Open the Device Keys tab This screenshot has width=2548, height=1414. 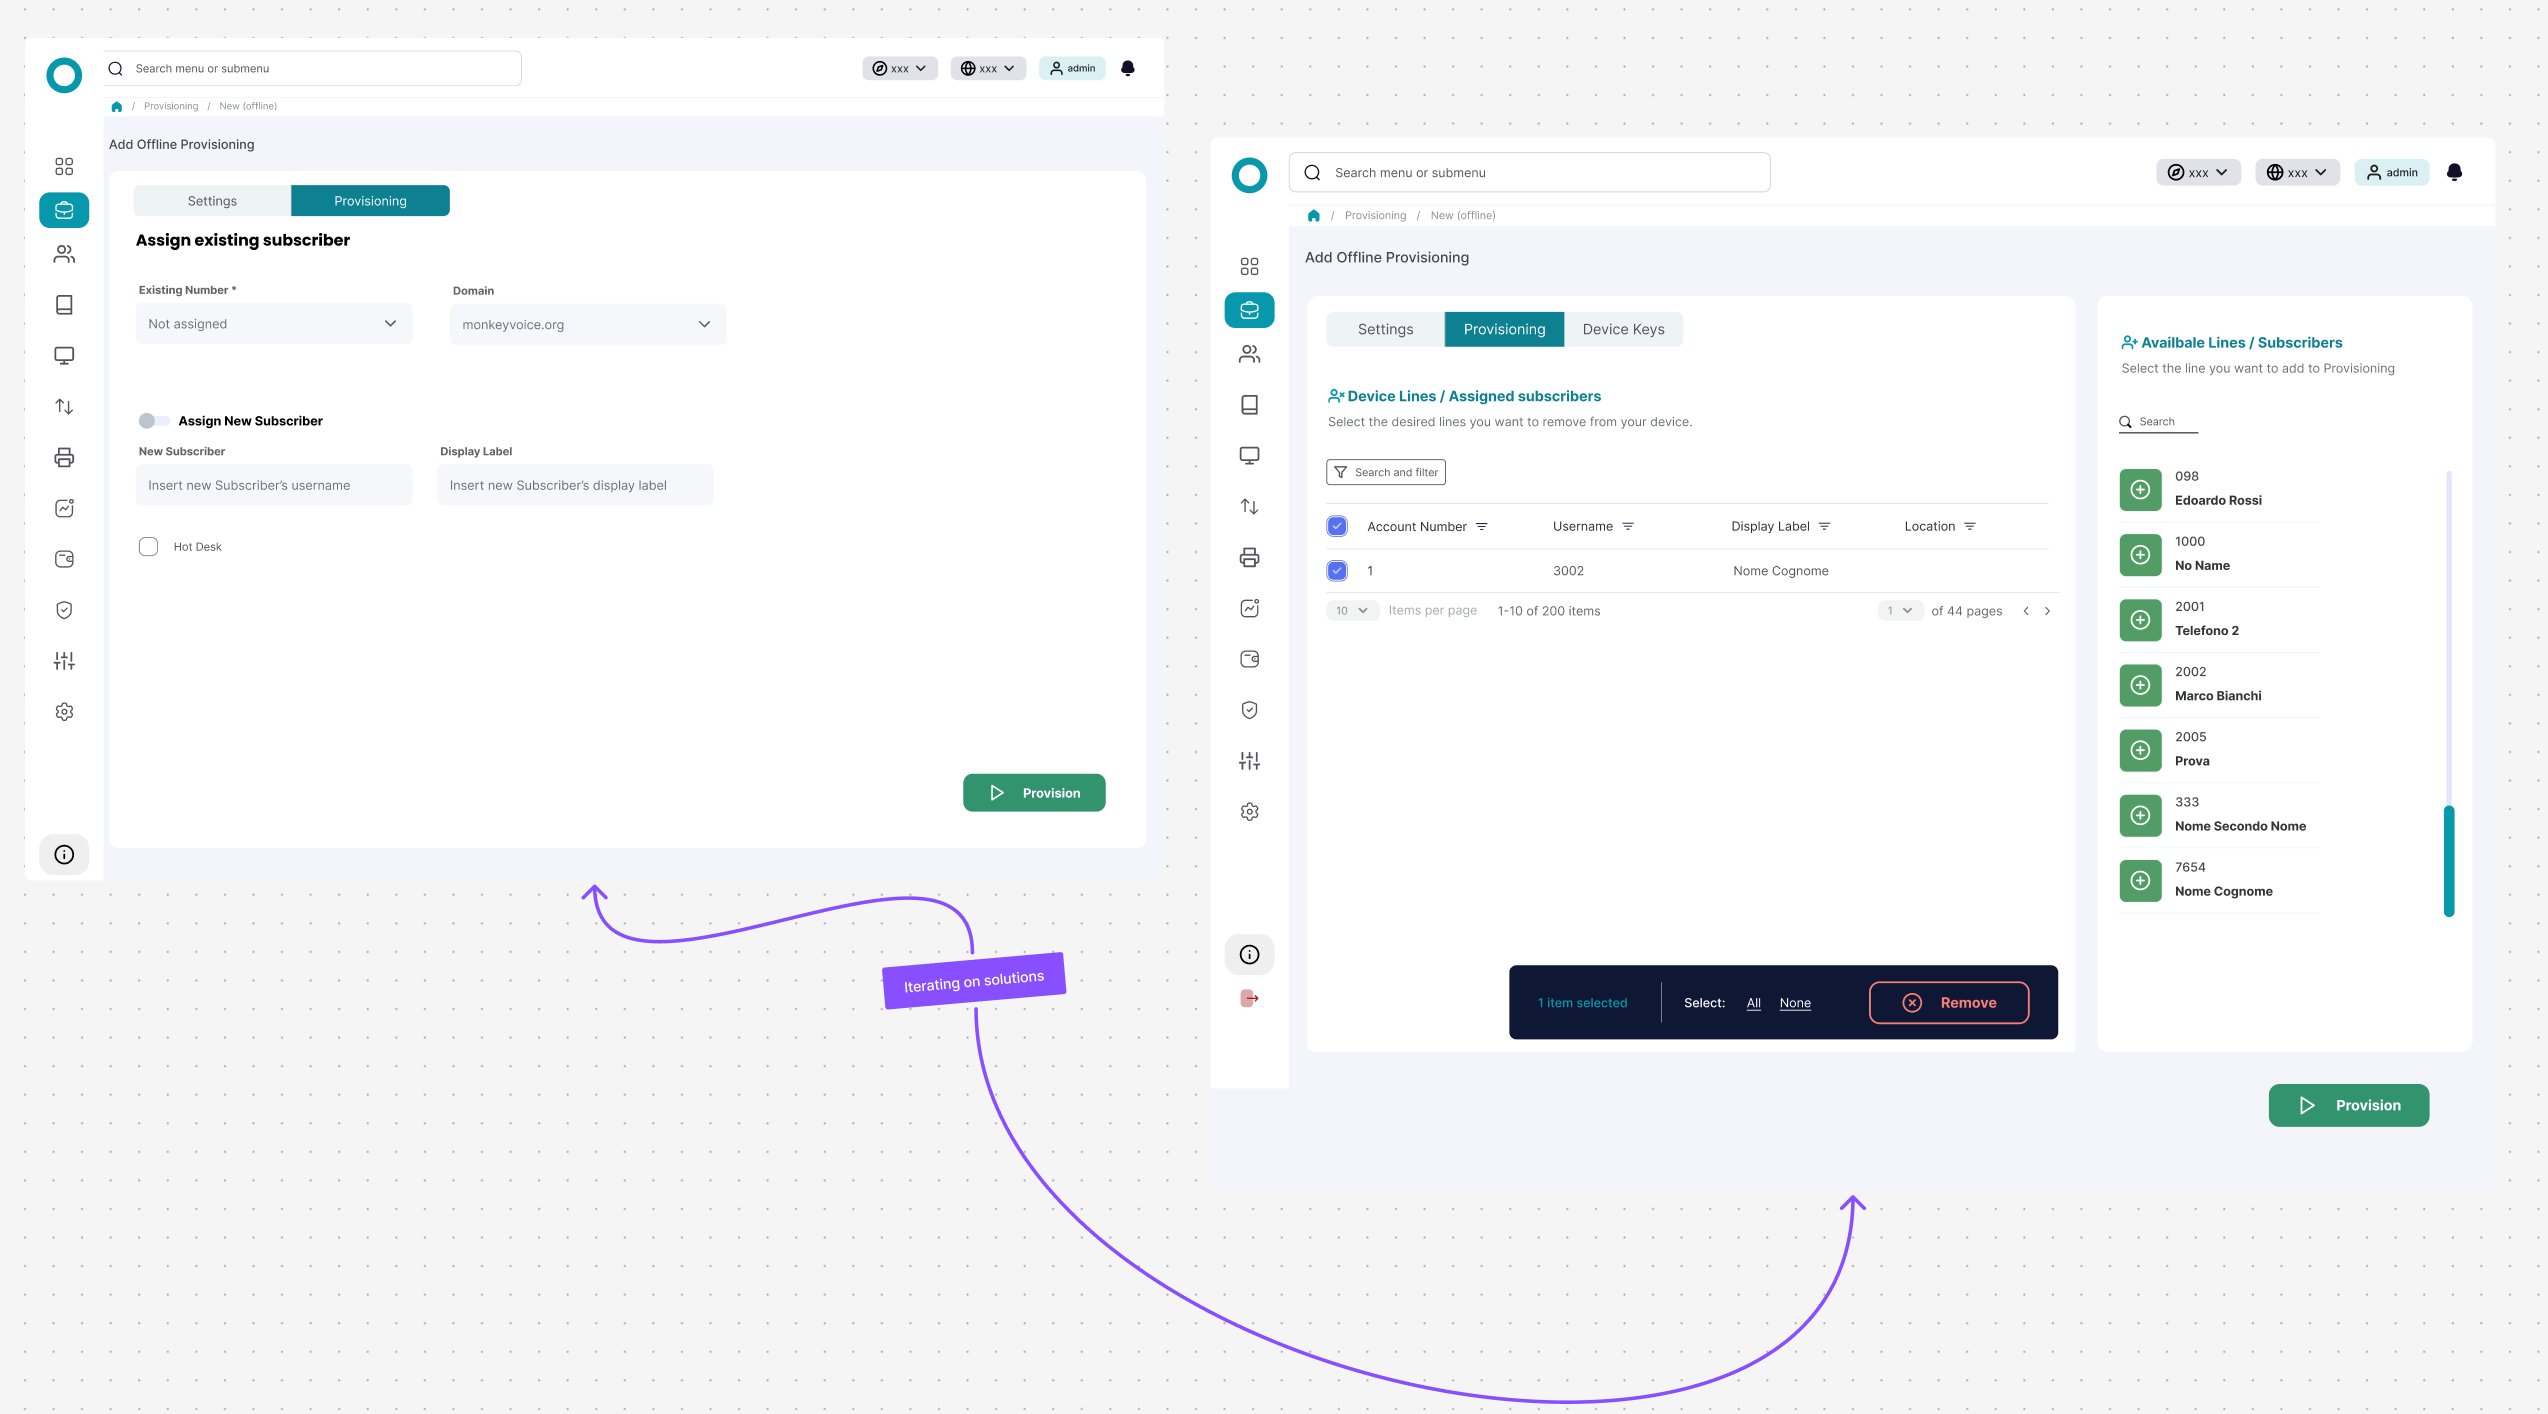click(x=1623, y=329)
